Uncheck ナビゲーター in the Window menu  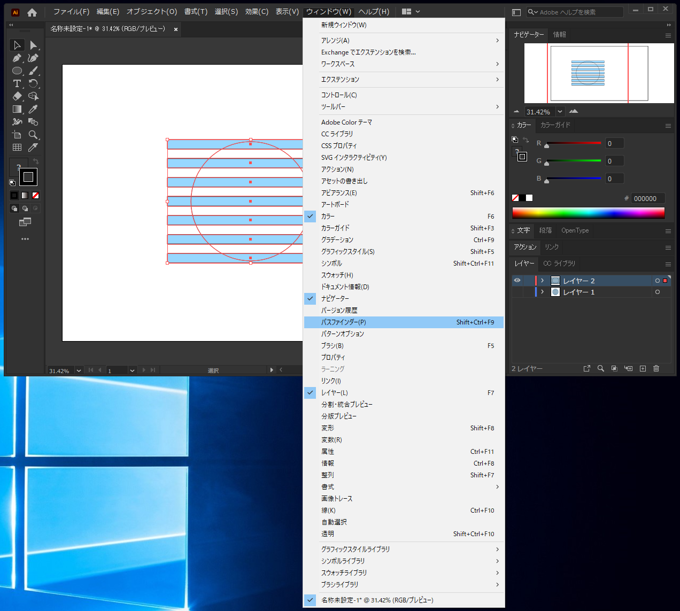point(403,298)
